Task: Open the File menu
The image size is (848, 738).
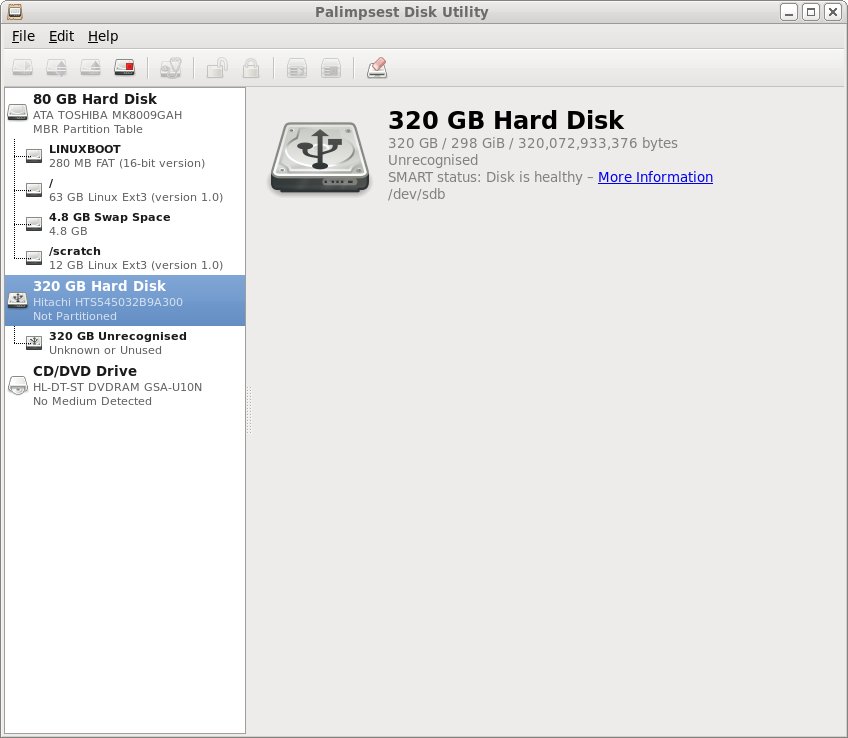Action: [x=23, y=36]
